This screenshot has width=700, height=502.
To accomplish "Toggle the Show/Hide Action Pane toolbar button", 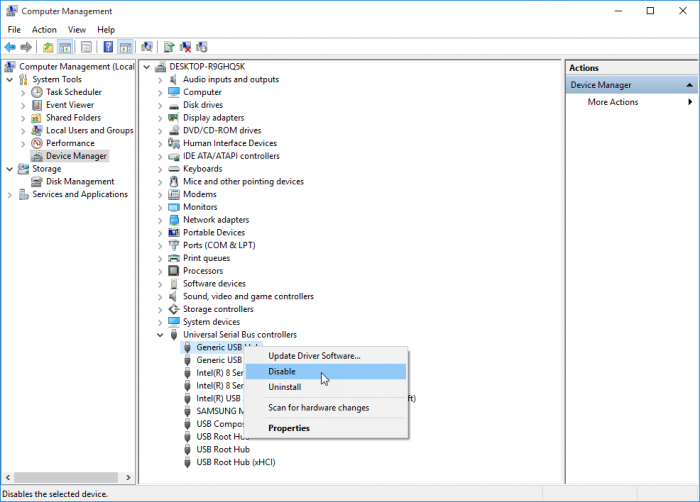I will pyautogui.click(x=126, y=47).
